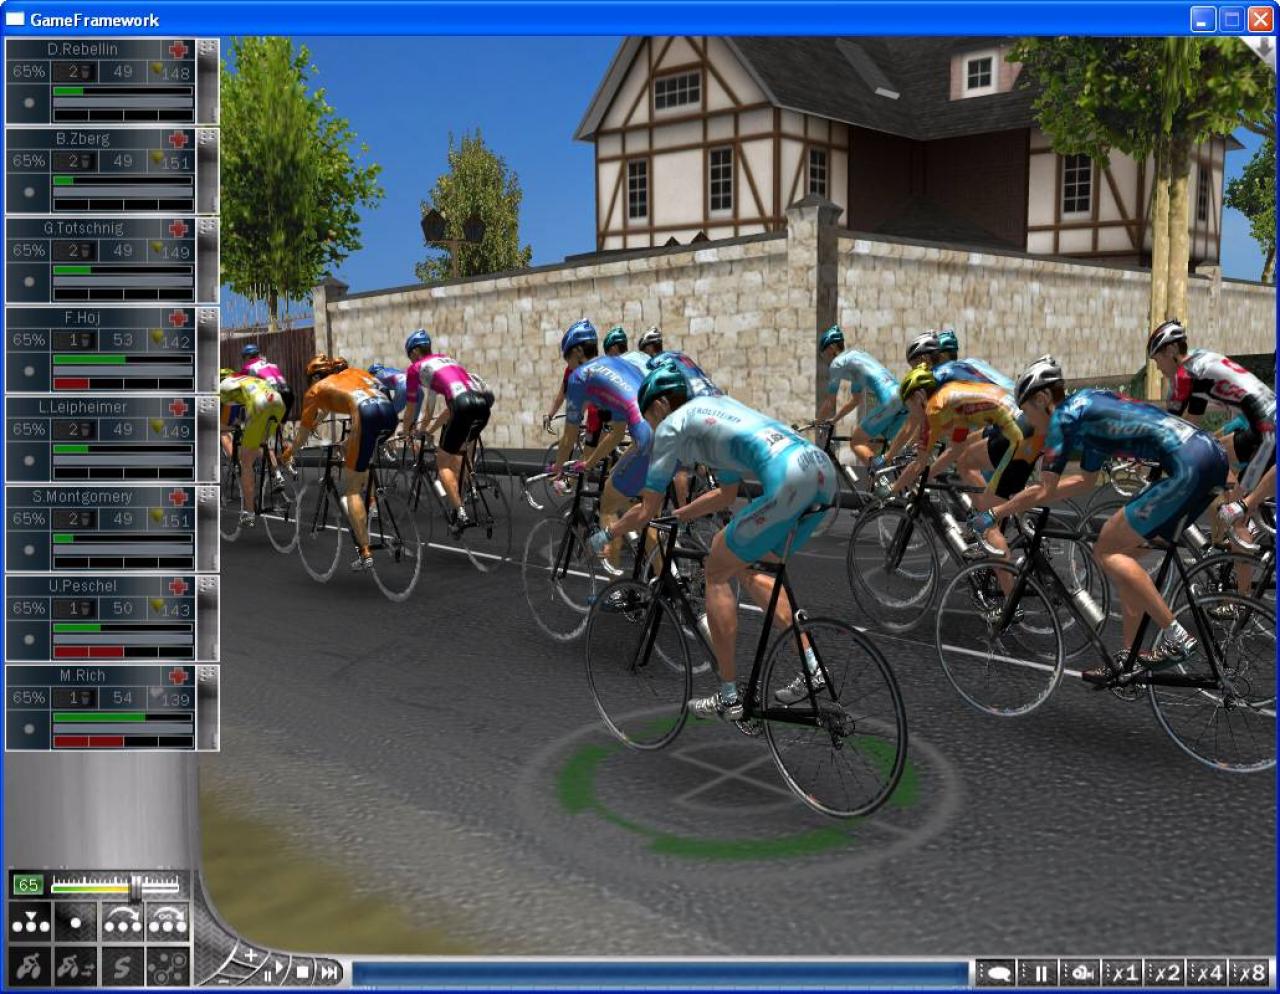This screenshot has width=1280, height=994.
Task: Select rider S.Montgomery
Action: 82,497
